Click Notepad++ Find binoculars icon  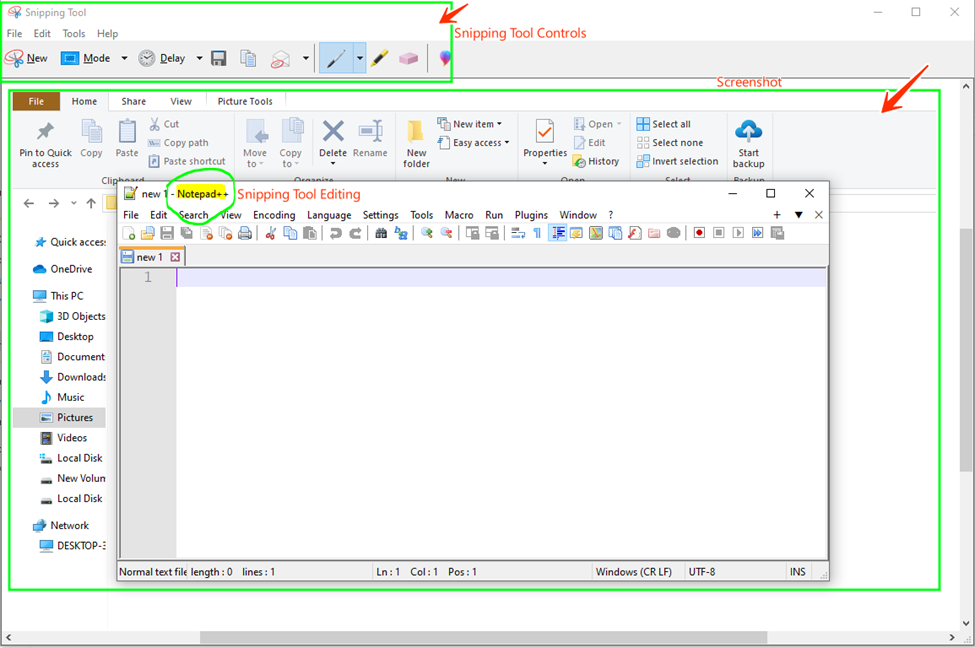coord(381,233)
